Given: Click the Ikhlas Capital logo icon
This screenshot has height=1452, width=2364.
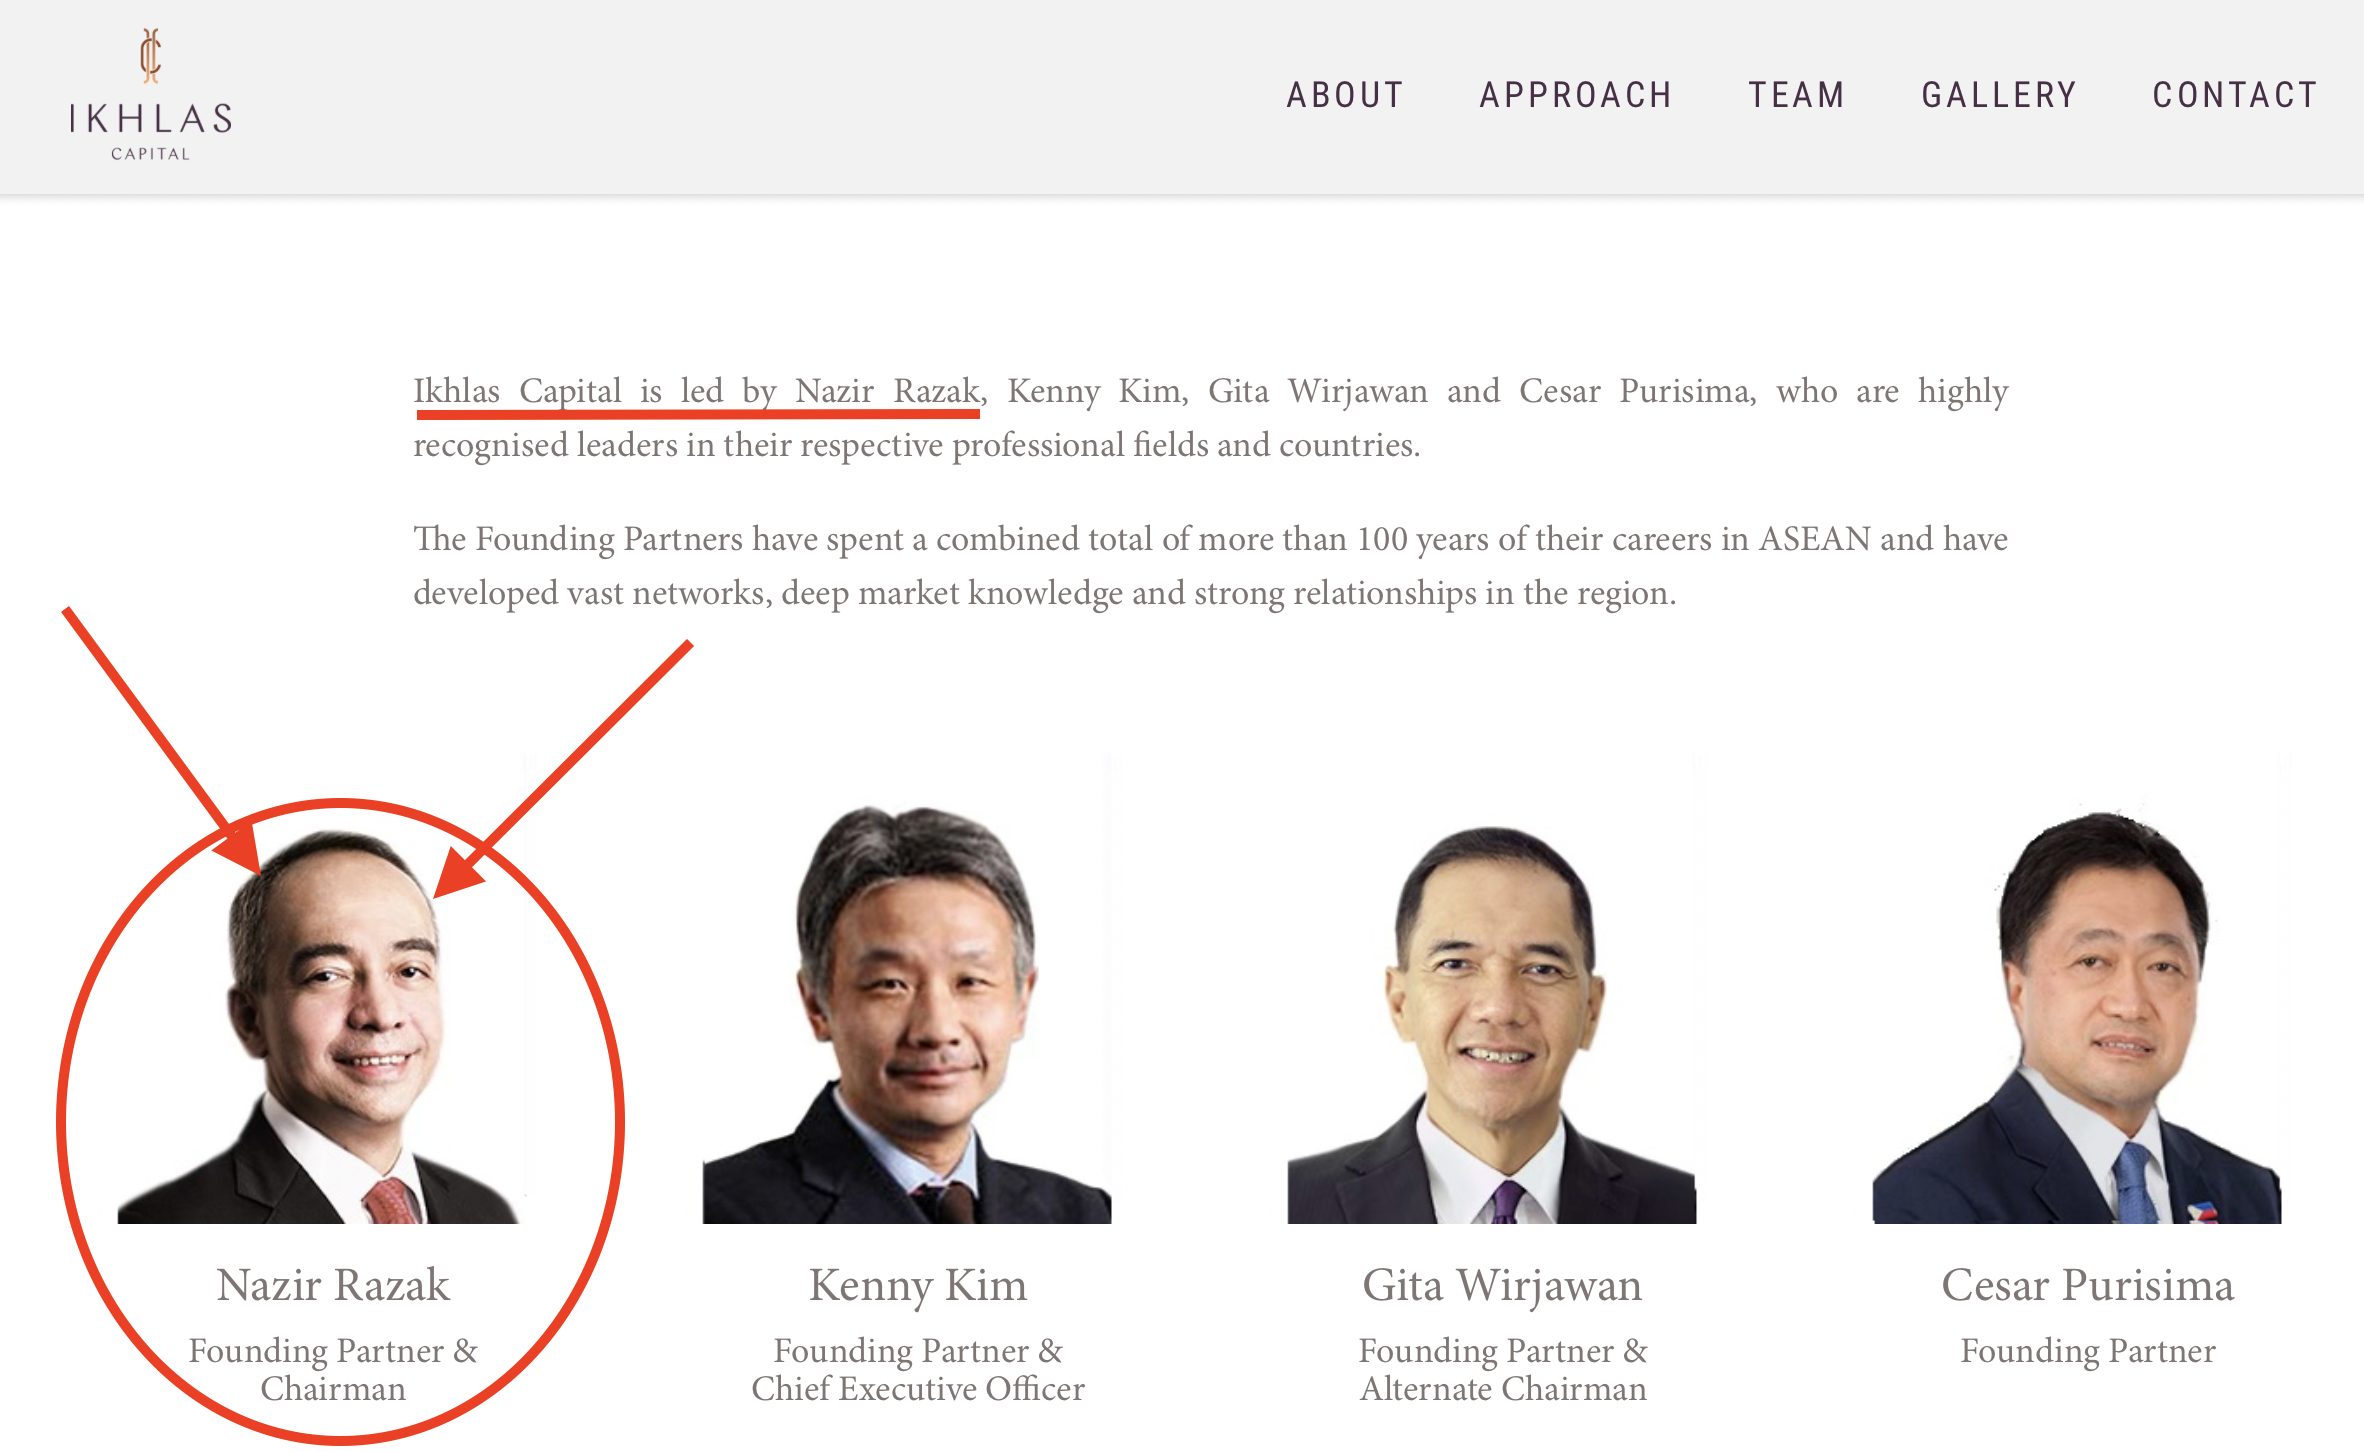Looking at the screenshot, I should tap(150, 56).
